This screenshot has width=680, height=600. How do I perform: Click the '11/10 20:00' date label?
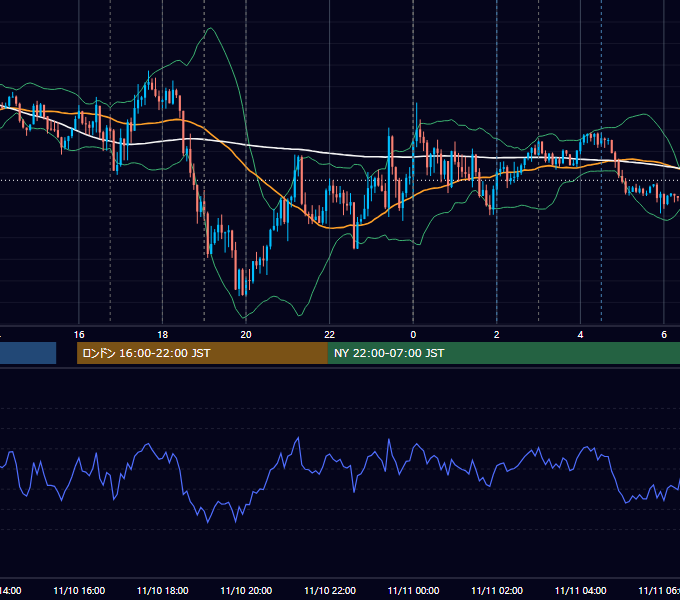(246, 590)
